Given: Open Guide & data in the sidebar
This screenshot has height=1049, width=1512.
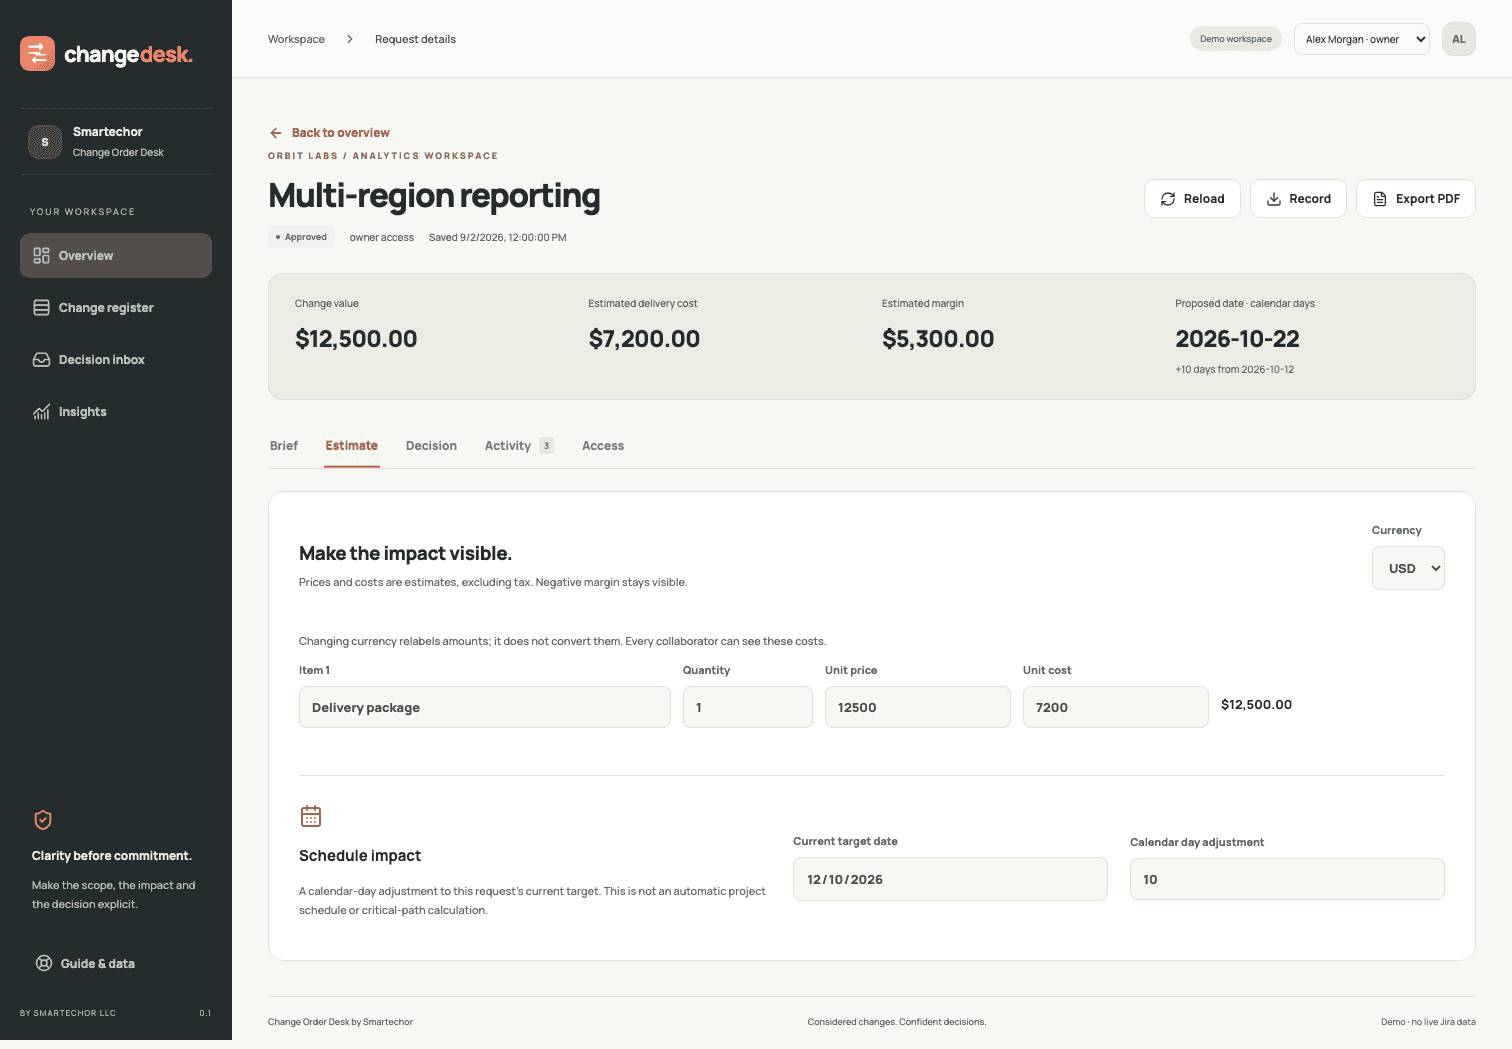Looking at the screenshot, I should (116, 964).
